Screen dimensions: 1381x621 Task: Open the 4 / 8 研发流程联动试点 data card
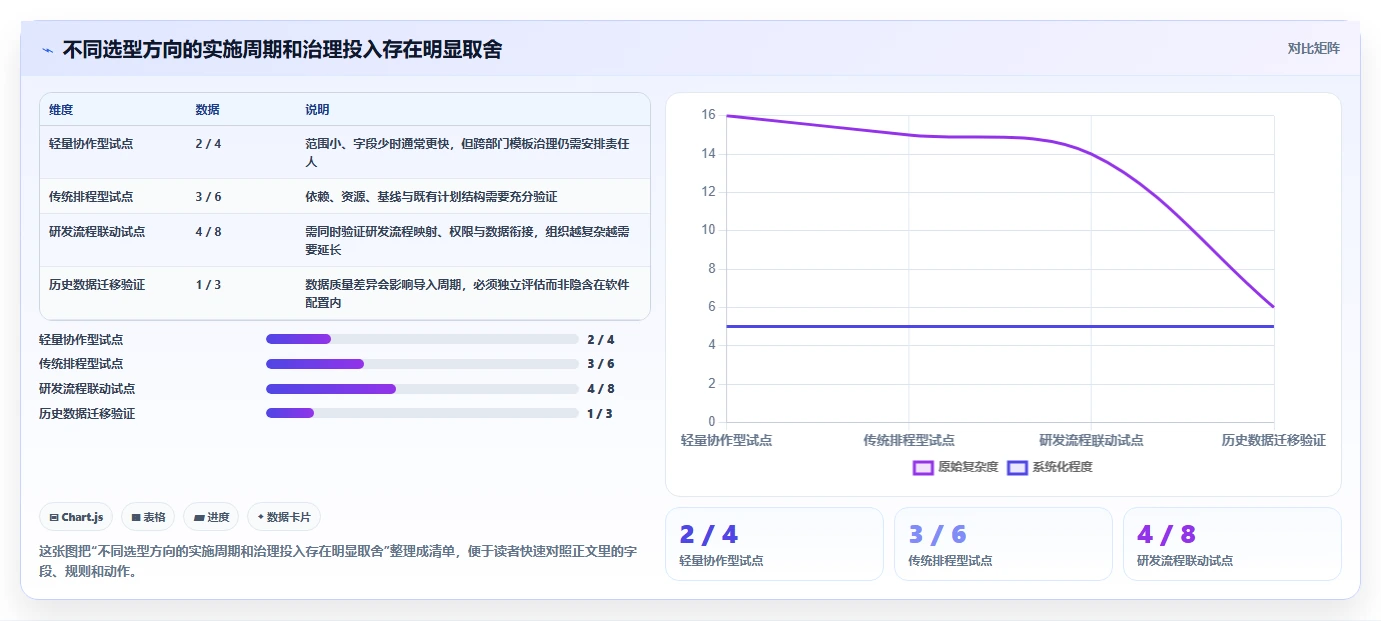(x=1232, y=544)
